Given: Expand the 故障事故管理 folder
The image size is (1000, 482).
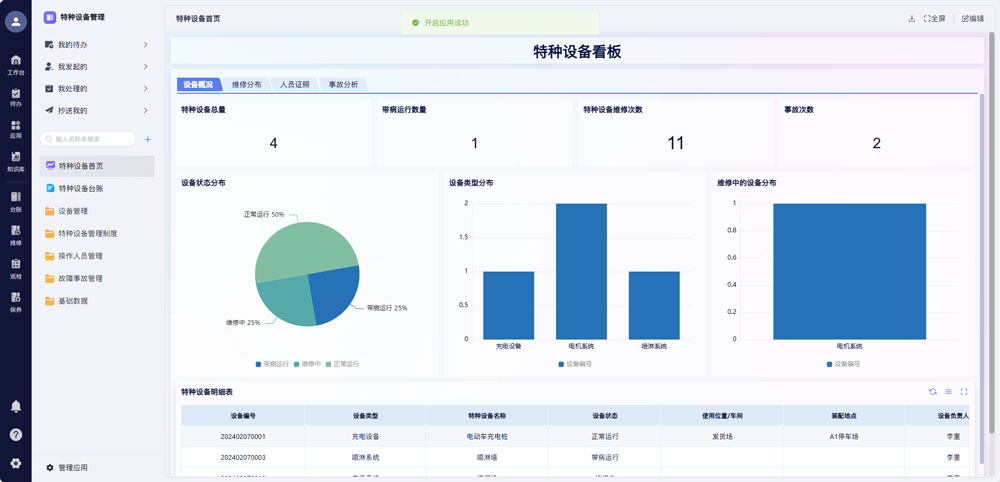Looking at the screenshot, I should point(80,278).
